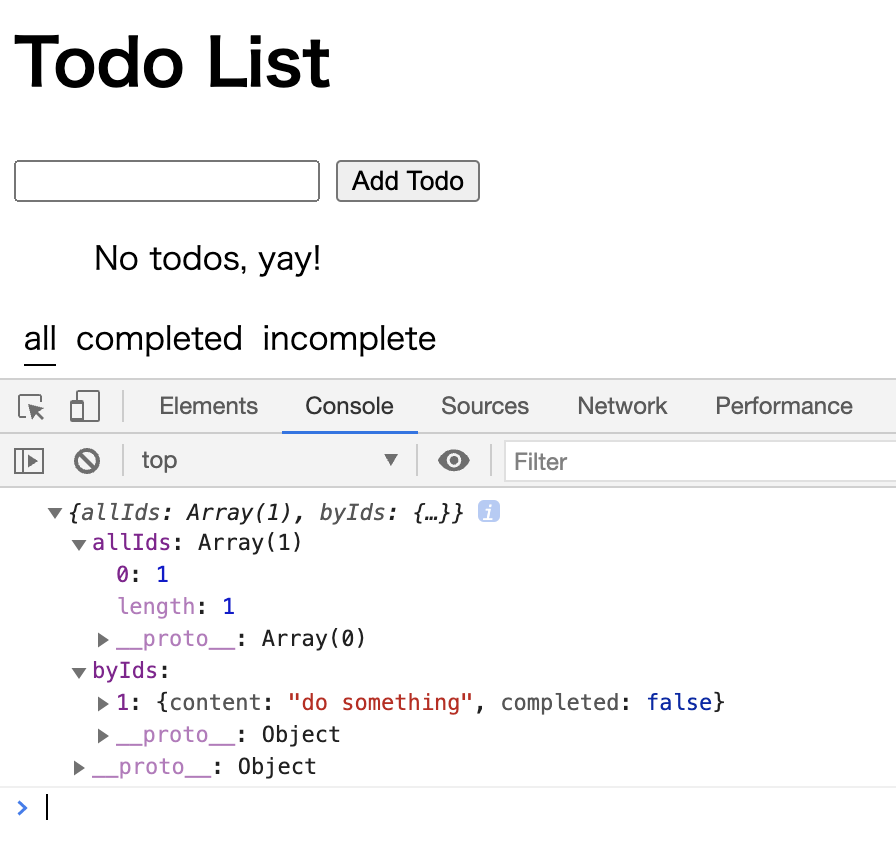Open the Sources tab
Screen dimensions: 896x856
(x=485, y=406)
